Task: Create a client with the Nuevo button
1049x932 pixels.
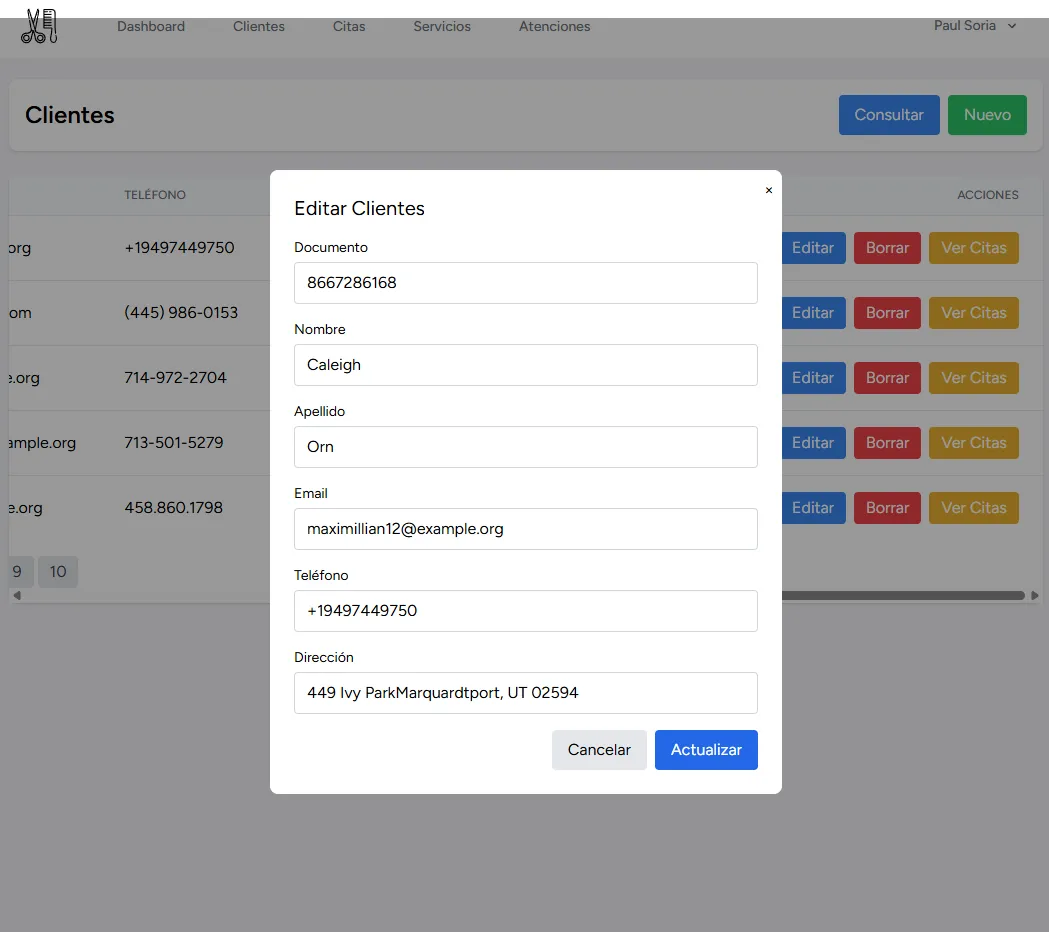Action: point(987,115)
